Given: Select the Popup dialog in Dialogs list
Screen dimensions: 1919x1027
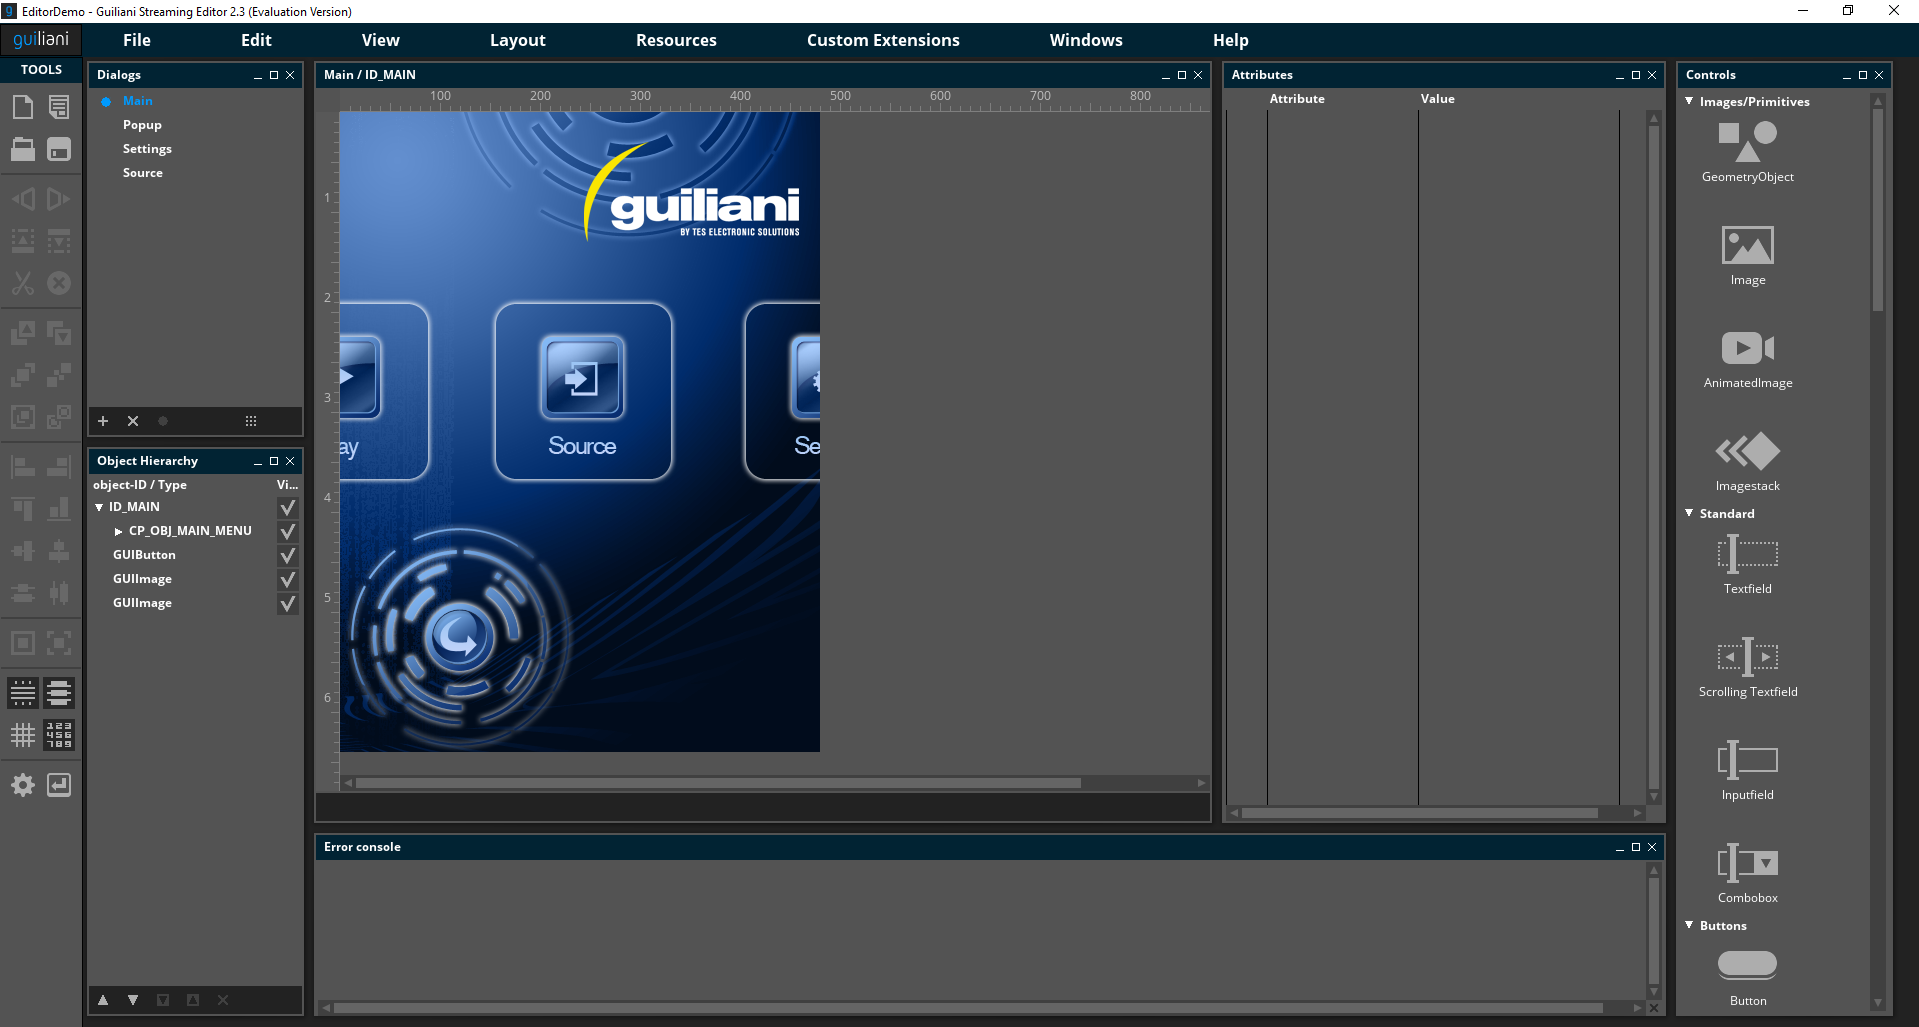Looking at the screenshot, I should [x=142, y=125].
